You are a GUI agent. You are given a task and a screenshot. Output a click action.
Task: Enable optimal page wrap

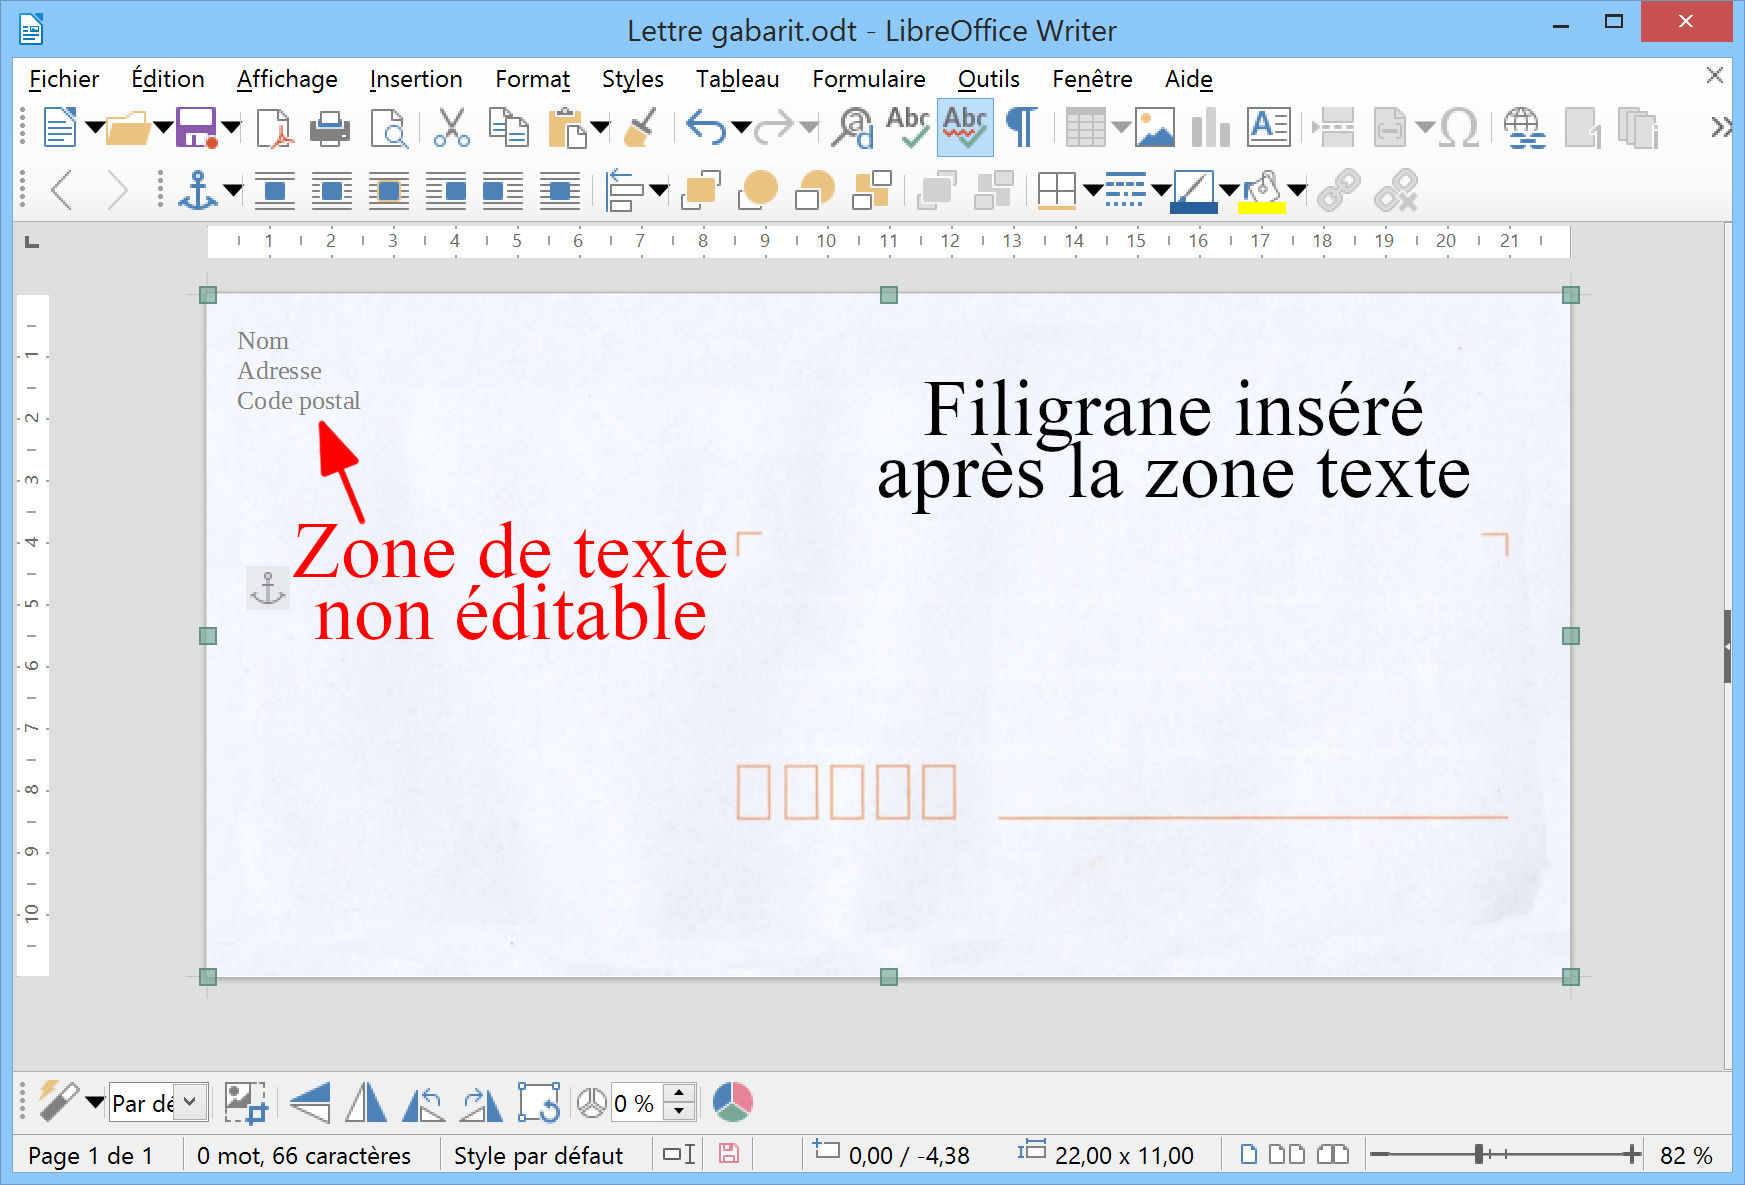click(388, 190)
